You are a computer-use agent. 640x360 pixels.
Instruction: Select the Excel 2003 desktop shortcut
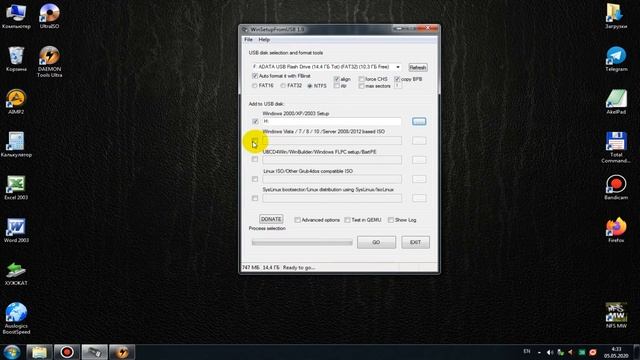point(16,188)
